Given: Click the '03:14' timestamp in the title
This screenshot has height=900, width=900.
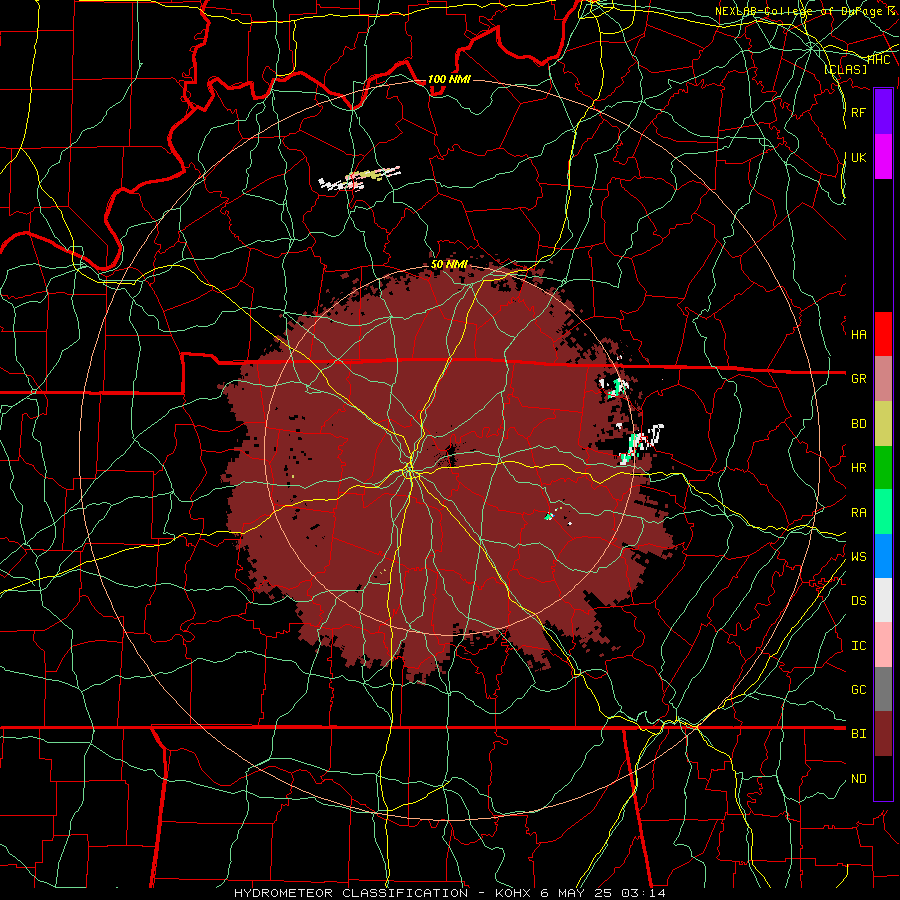Looking at the screenshot, I should point(643,893).
